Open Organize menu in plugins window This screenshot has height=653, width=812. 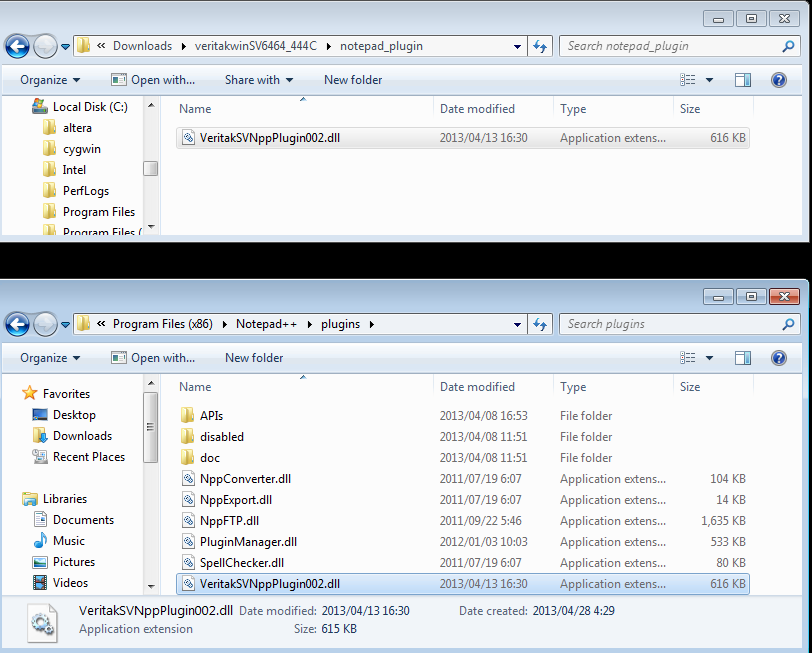click(50, 358)
